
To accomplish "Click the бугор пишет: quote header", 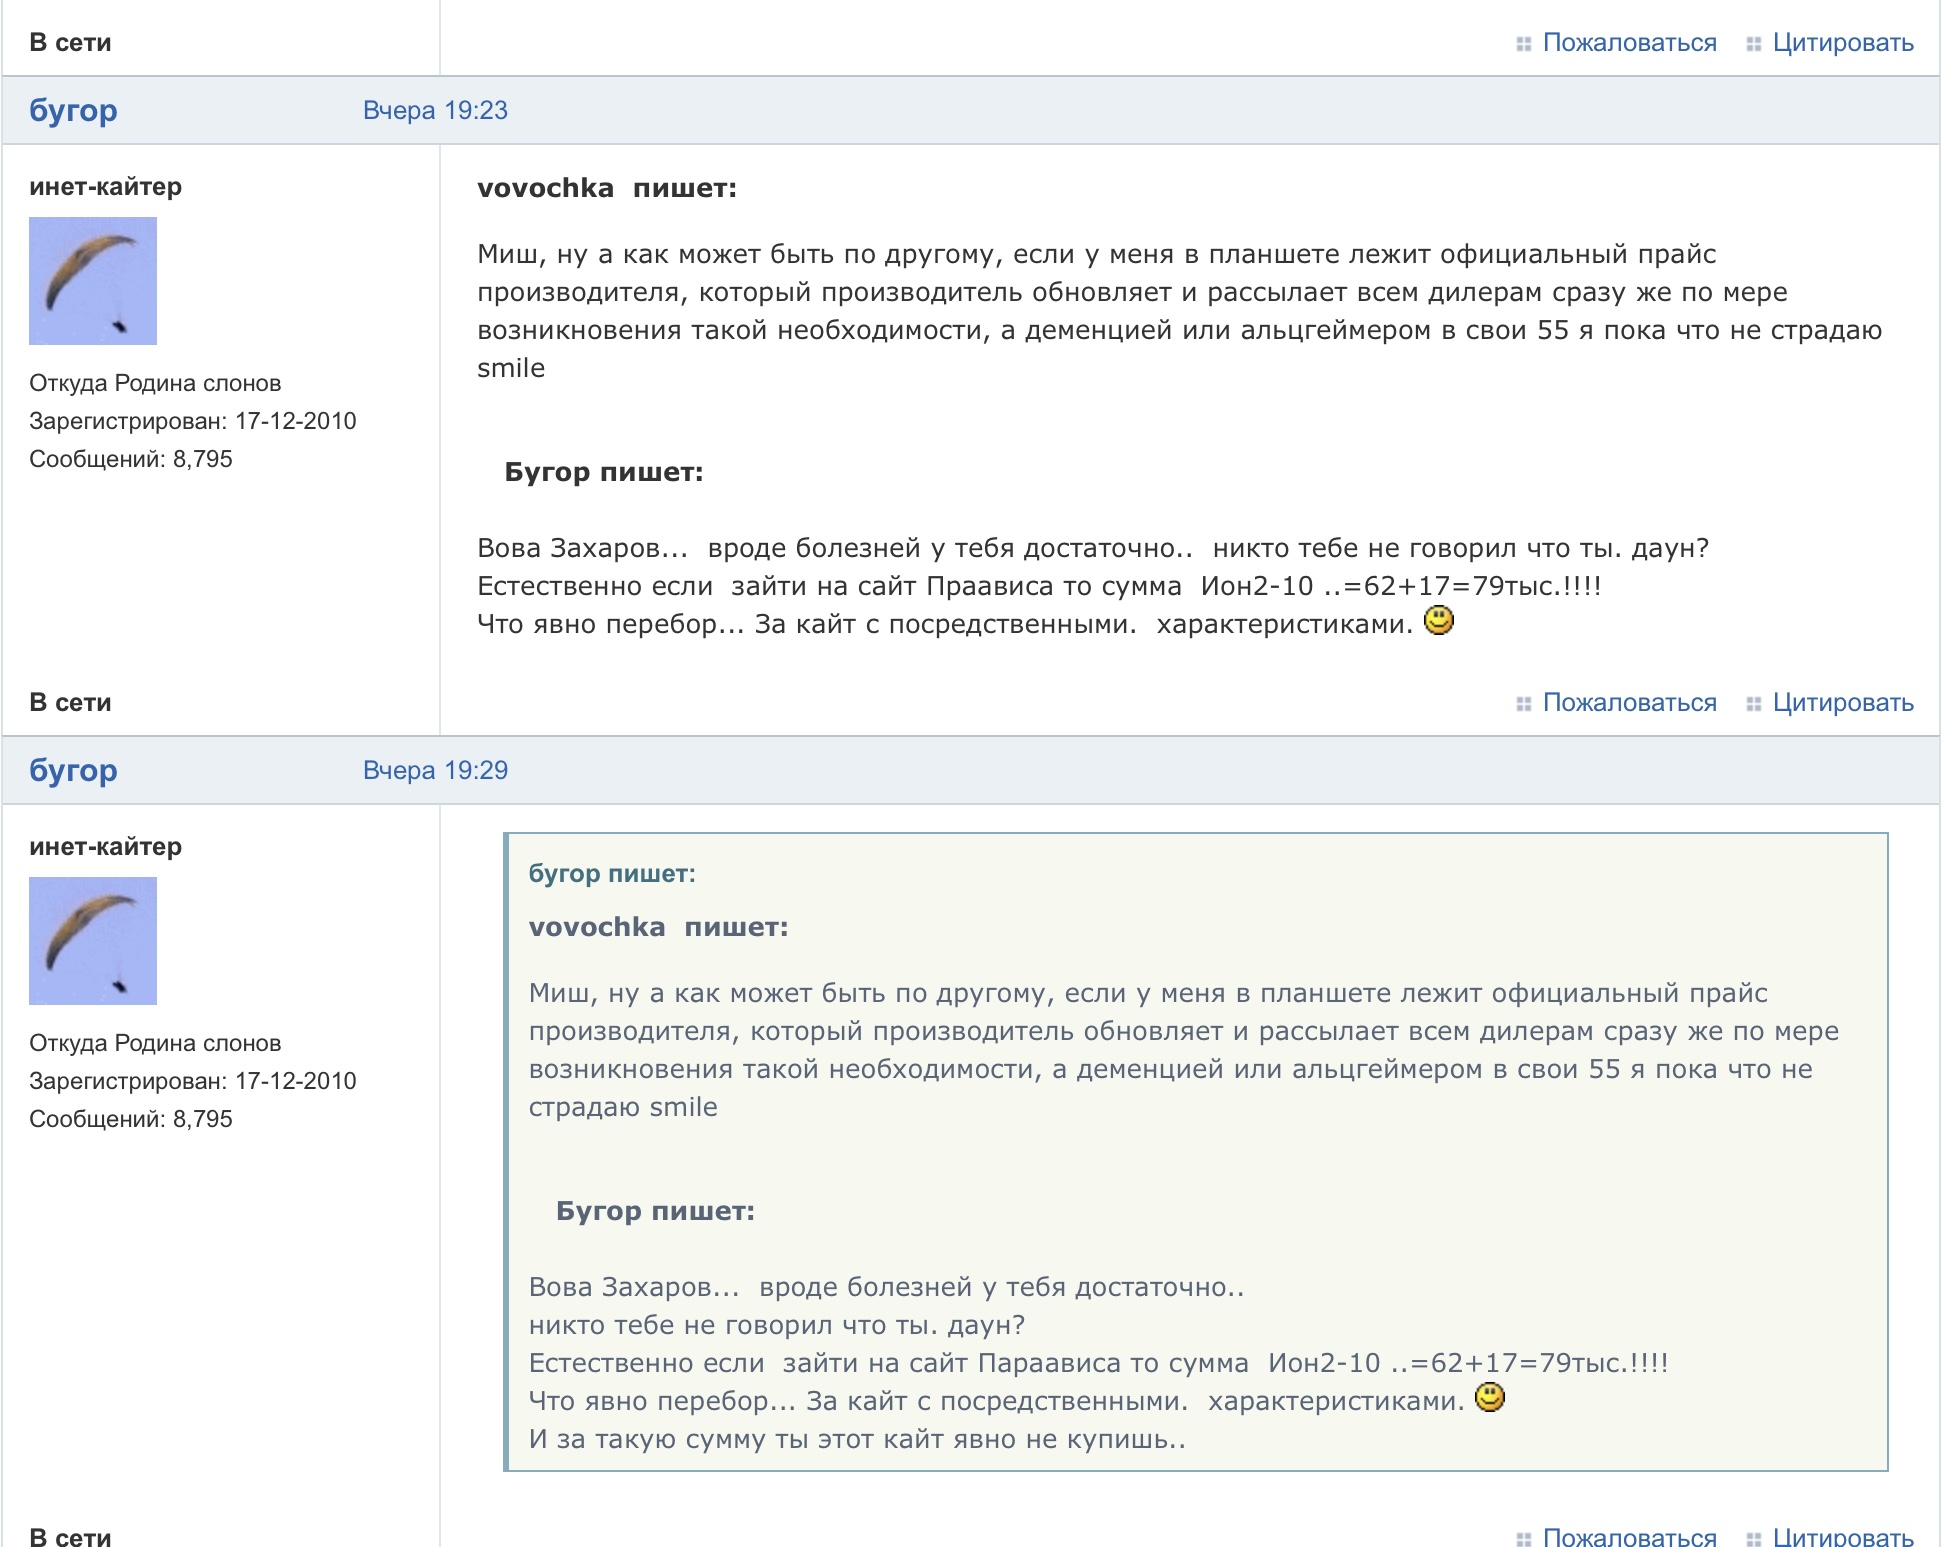I will pos(612,874).
